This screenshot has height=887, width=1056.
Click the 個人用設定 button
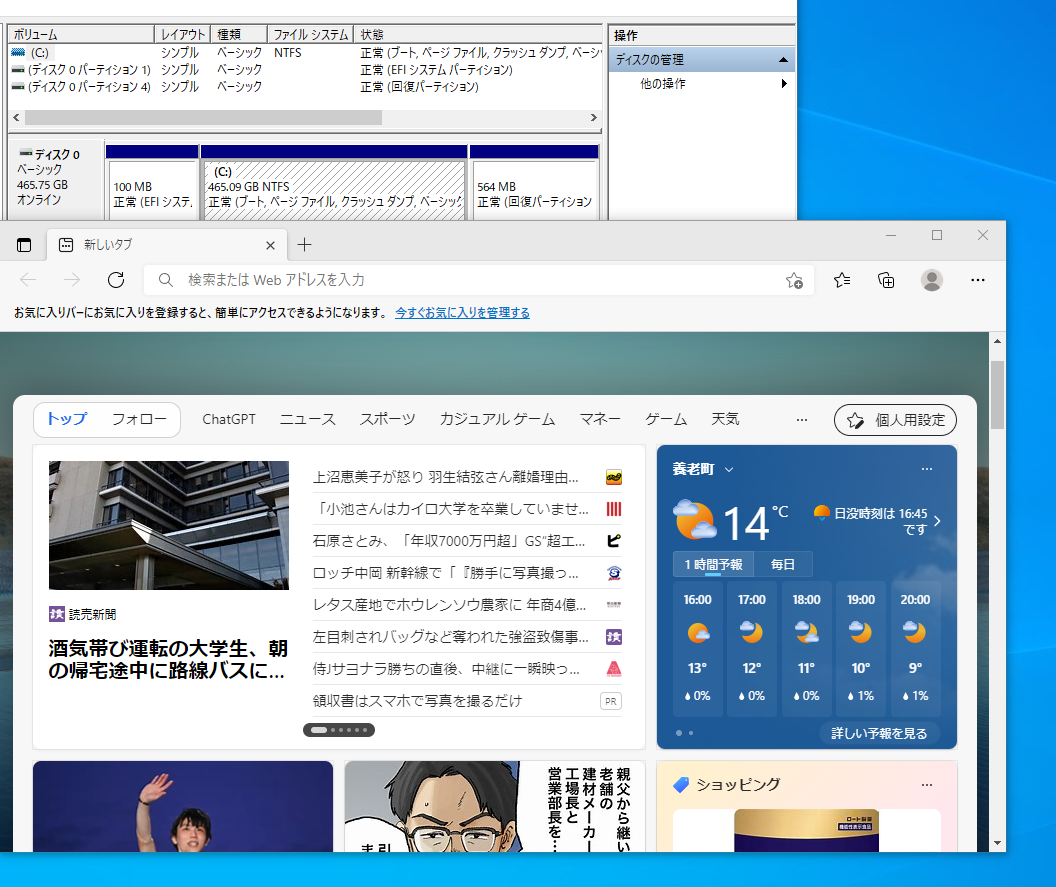coord(895,419)
